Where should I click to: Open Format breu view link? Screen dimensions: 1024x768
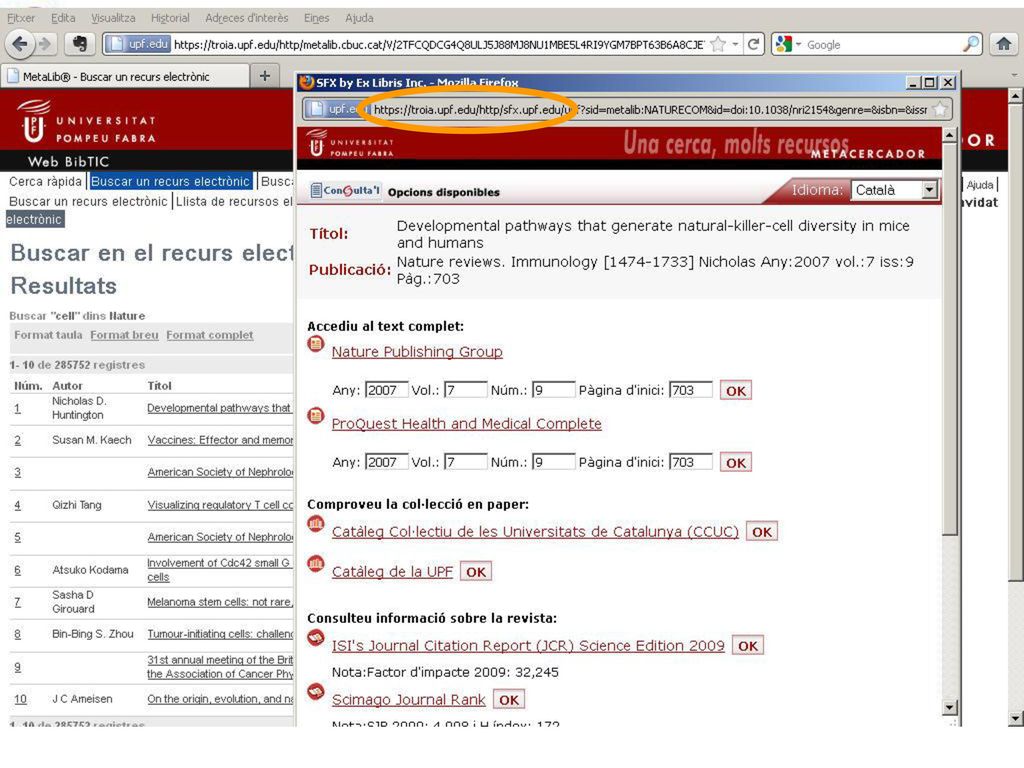[124, 335]
